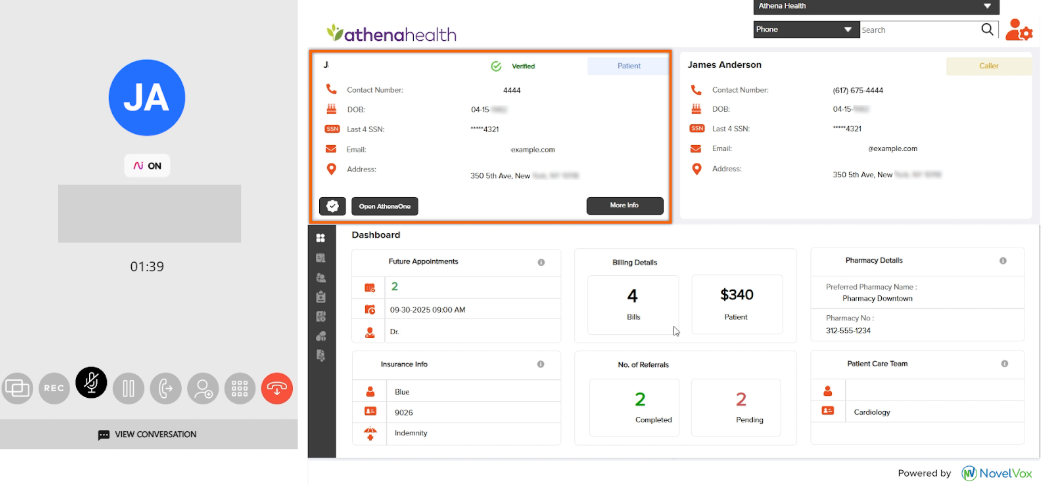Click the caller number (617) 675-4444
Image resolution: width=1053 pixels, height=485 pixels.
pos(858,90)
